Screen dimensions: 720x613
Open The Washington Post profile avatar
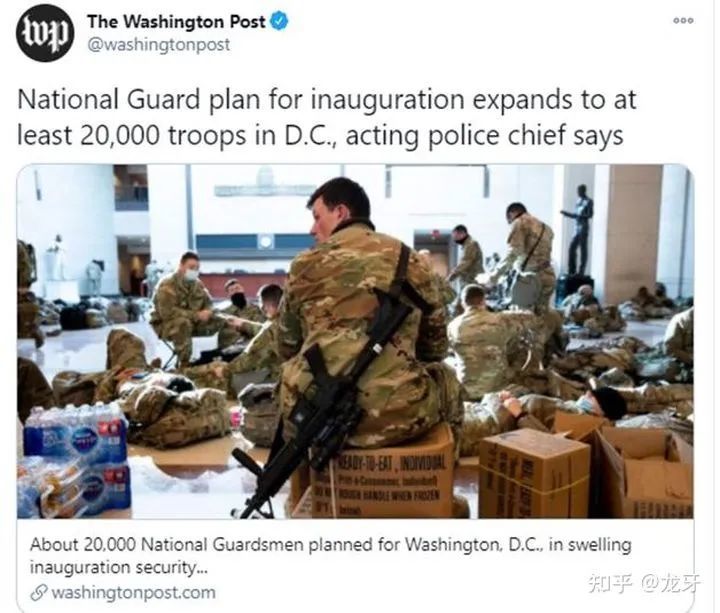(x=45, y=33)
